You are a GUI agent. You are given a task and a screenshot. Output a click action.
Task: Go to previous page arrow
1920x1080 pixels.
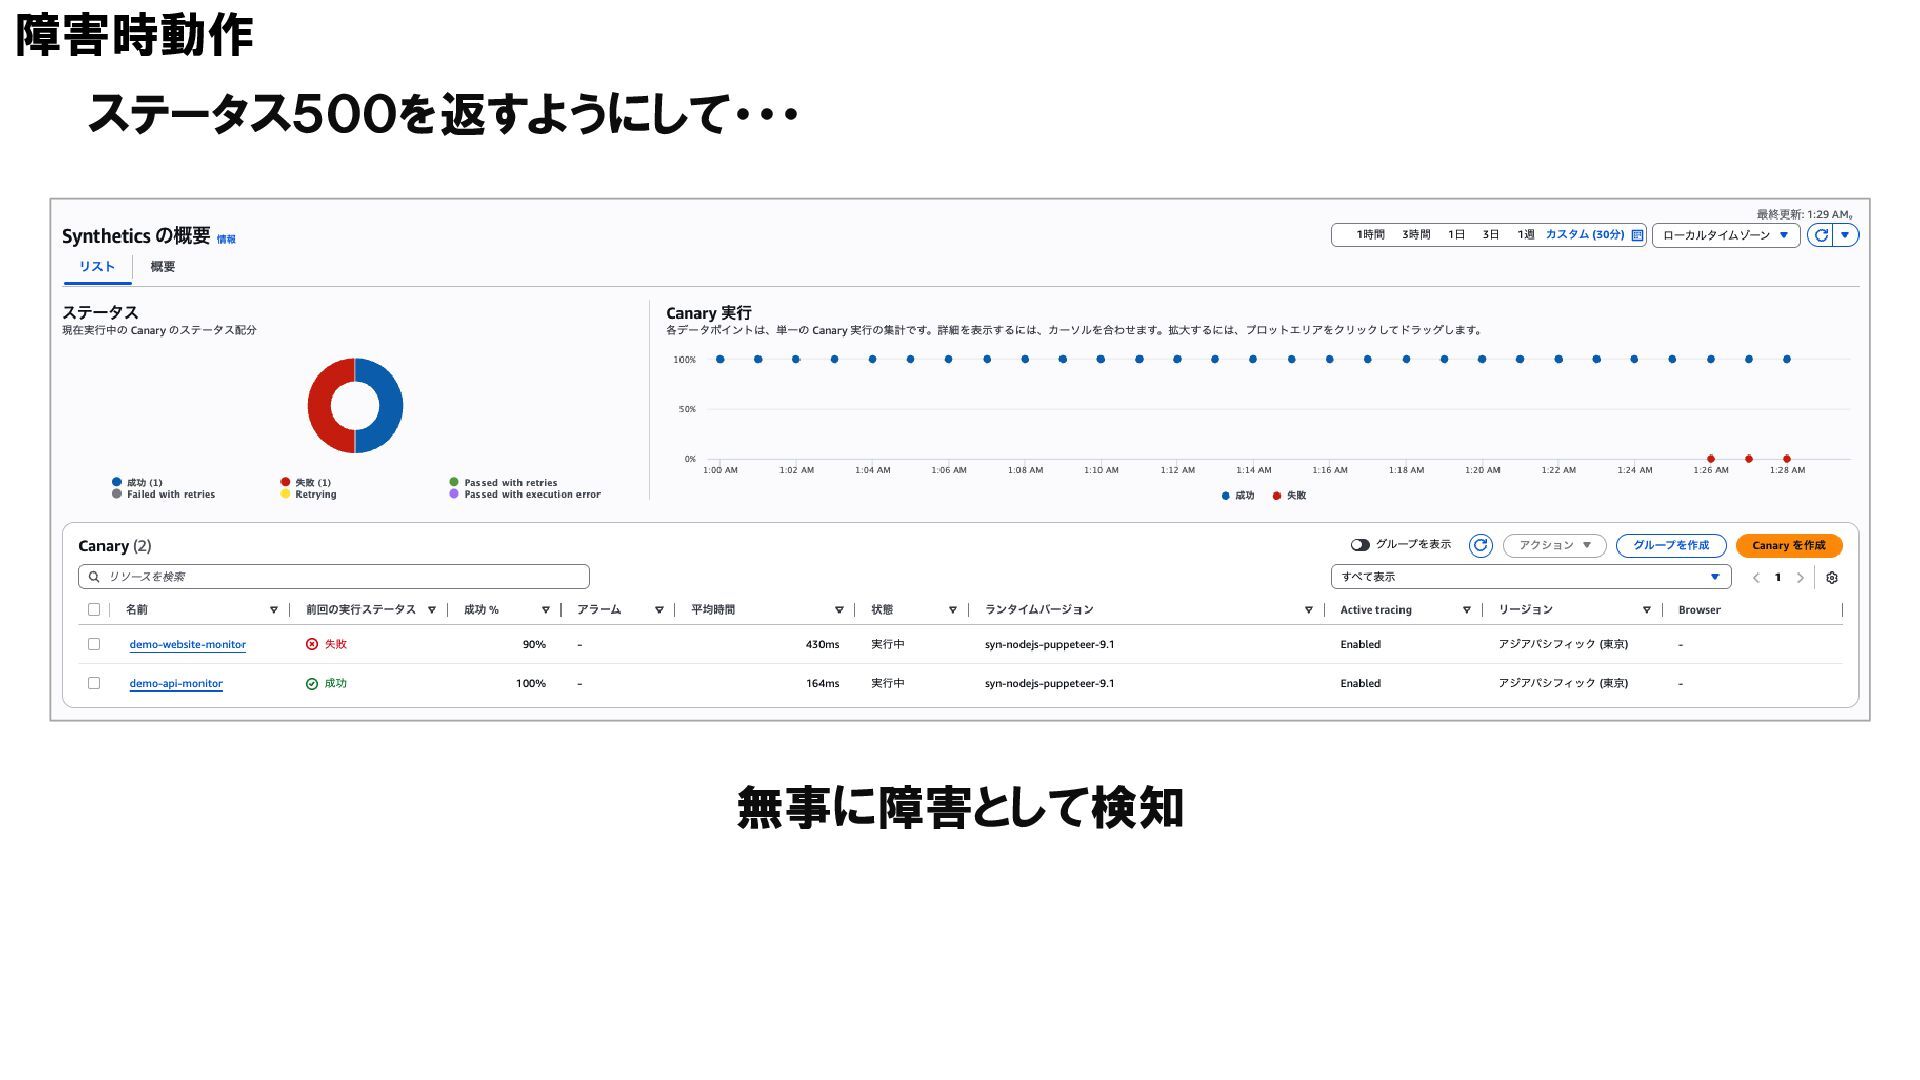click(1756, 578)
